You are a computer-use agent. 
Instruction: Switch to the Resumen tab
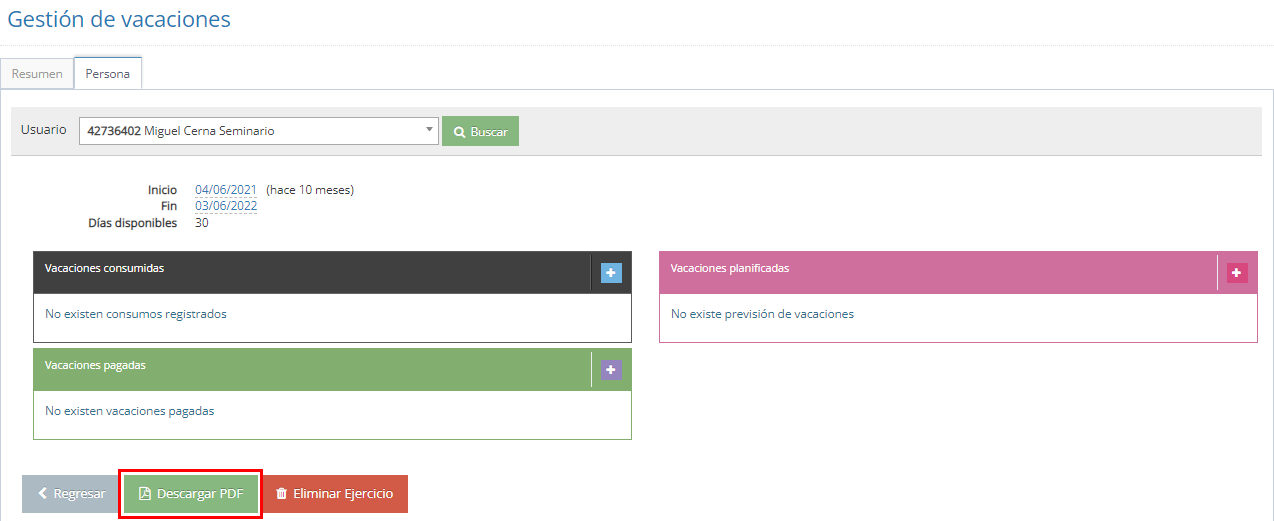click(x=37, y=74)
